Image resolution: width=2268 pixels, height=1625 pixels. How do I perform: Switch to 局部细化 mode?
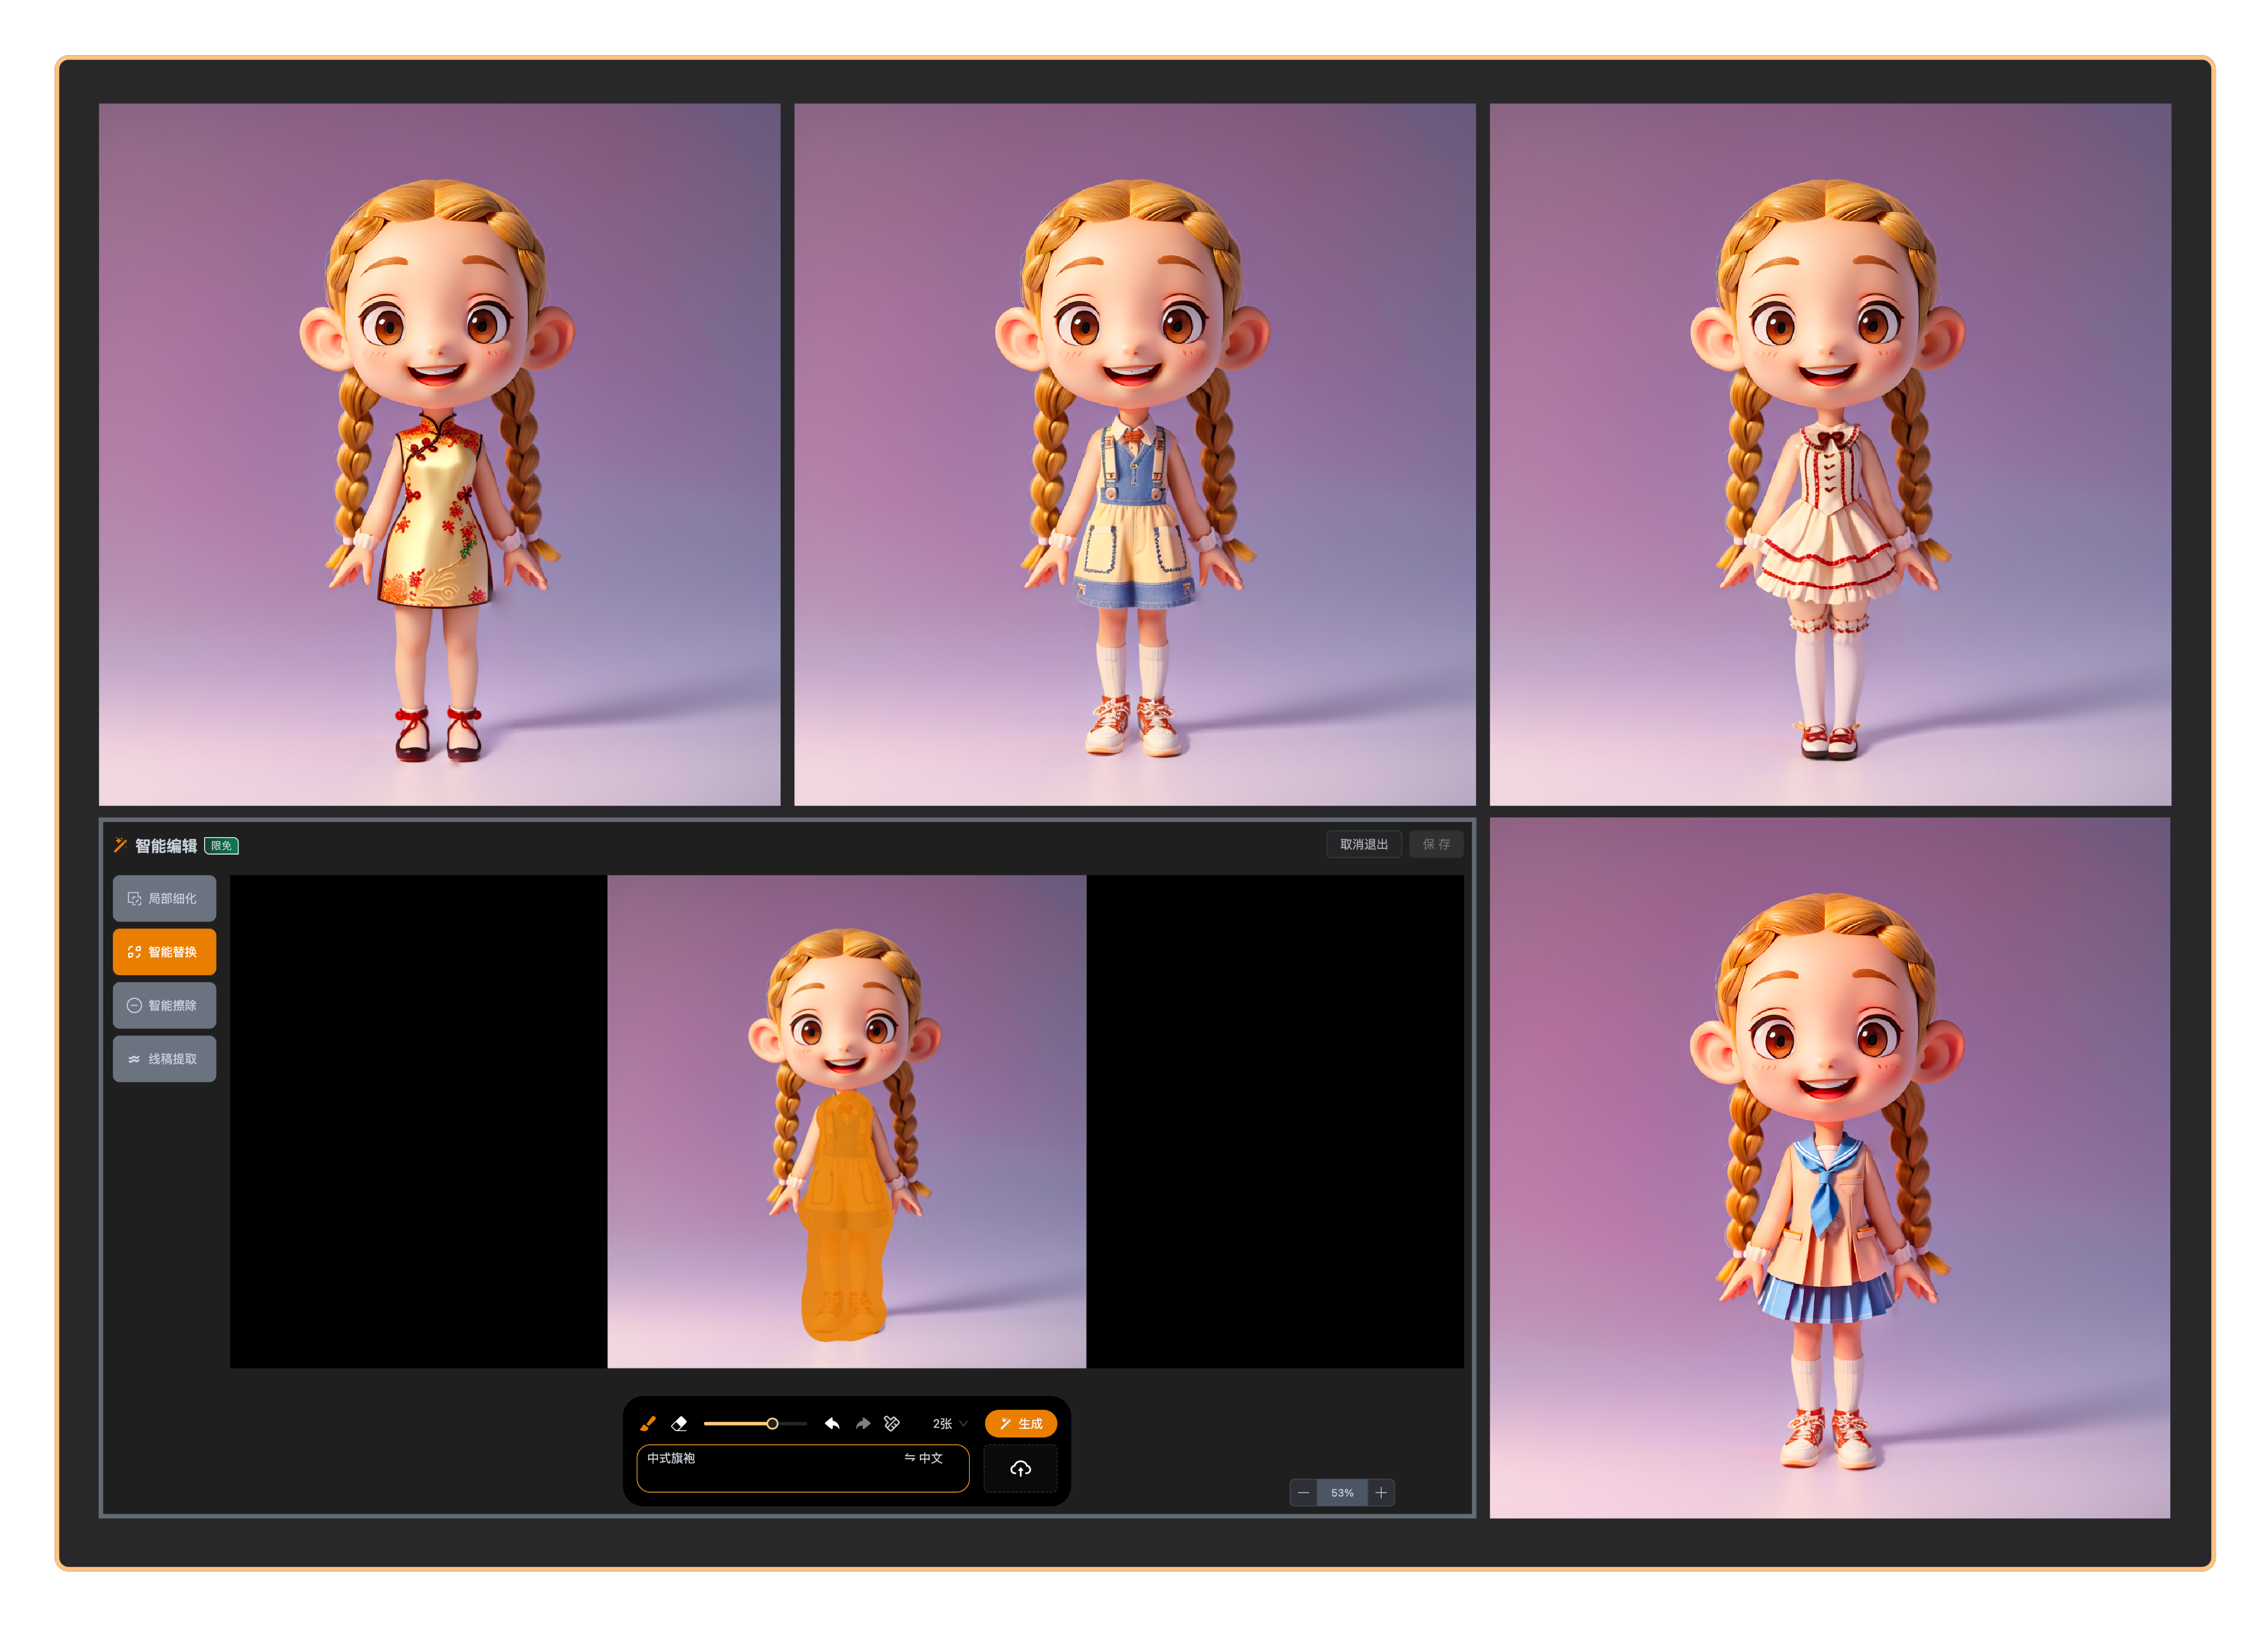(x=164, y=898)
